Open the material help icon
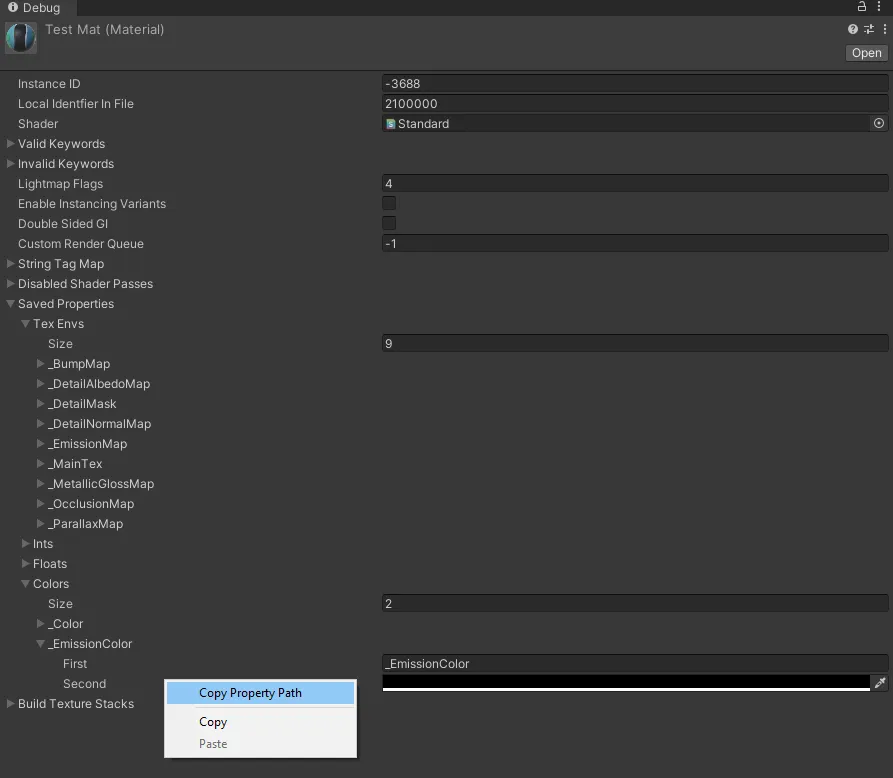The width and height of the screenshot is (893, 778). point(853,29)
